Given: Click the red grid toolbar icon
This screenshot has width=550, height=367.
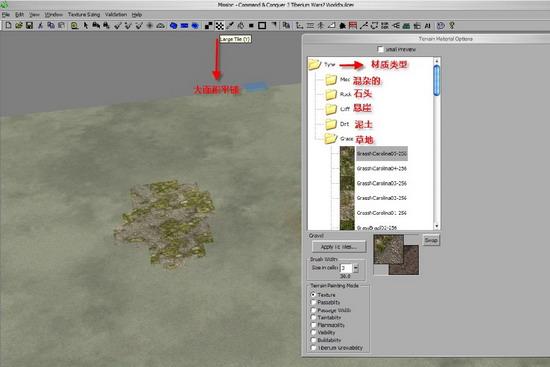Looking at the screenshot, I should (353, 25).
